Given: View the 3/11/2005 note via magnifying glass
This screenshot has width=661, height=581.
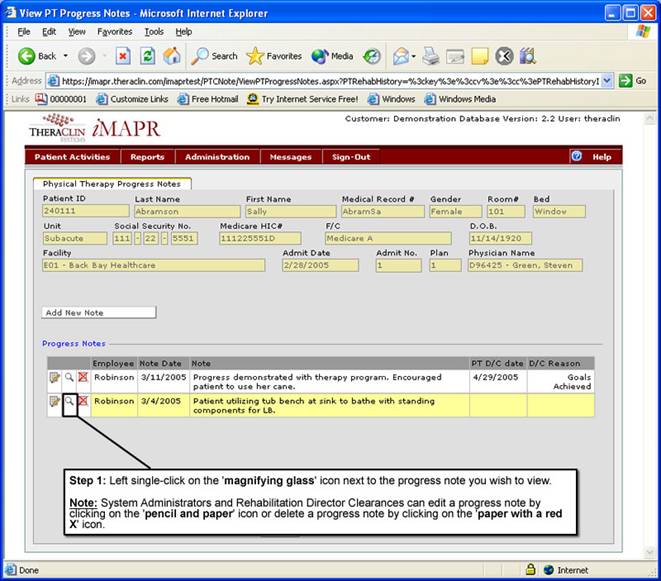Looking at the screenshot, I should tap(69, 378).
